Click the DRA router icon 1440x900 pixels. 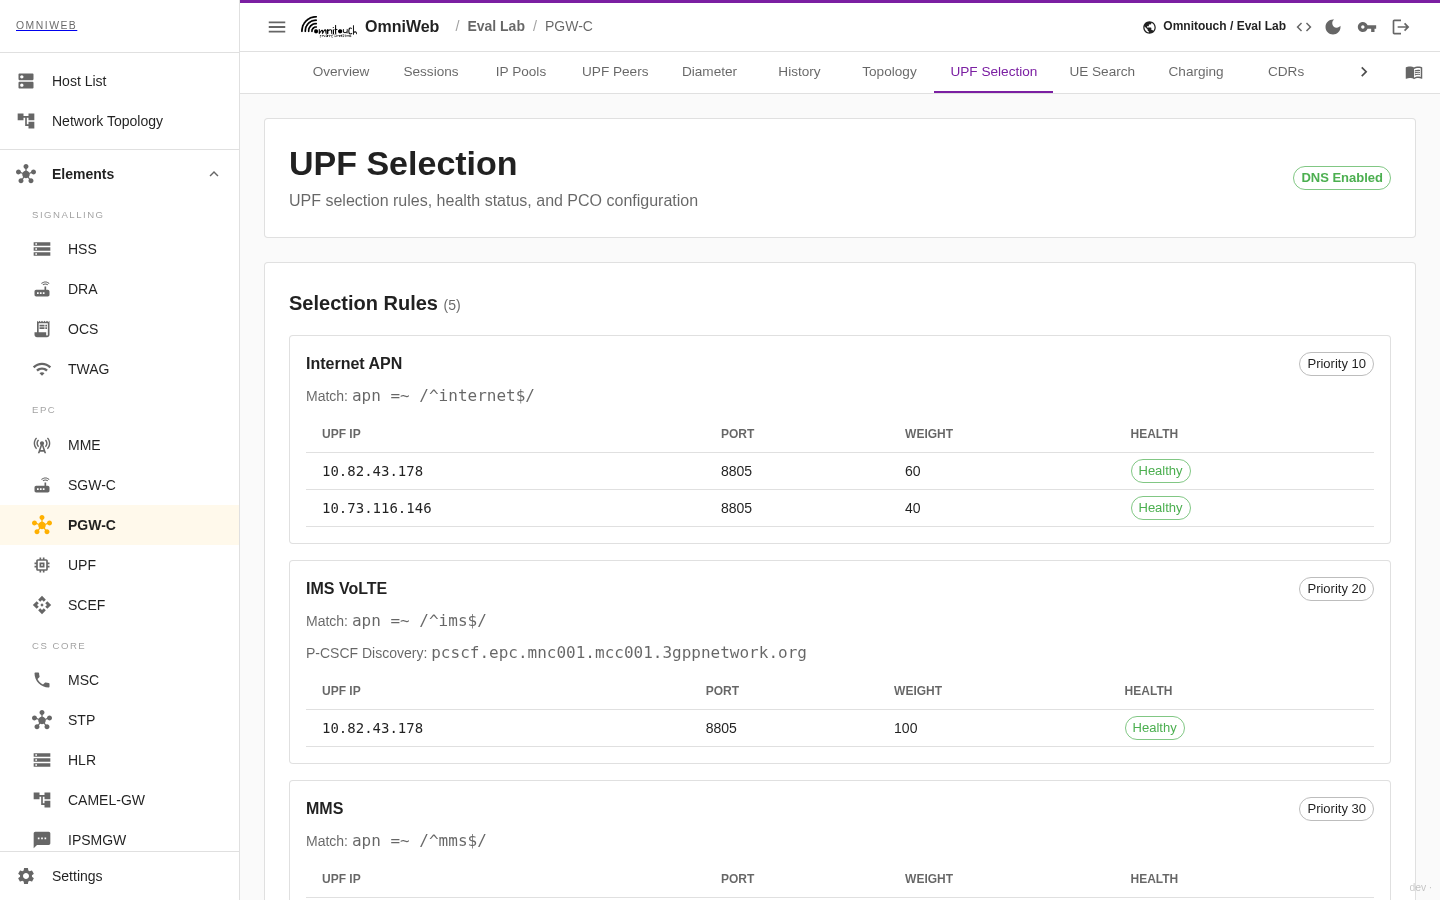[42, 289]
